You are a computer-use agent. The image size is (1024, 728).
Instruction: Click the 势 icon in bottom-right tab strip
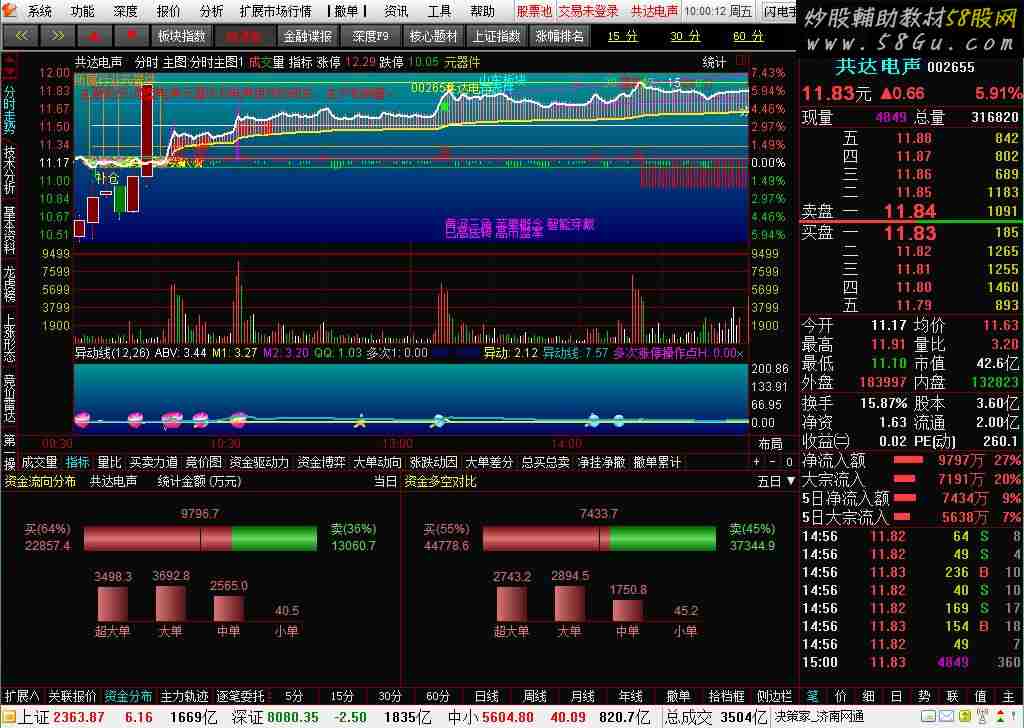pyautogui.click(x=924, y=696)
